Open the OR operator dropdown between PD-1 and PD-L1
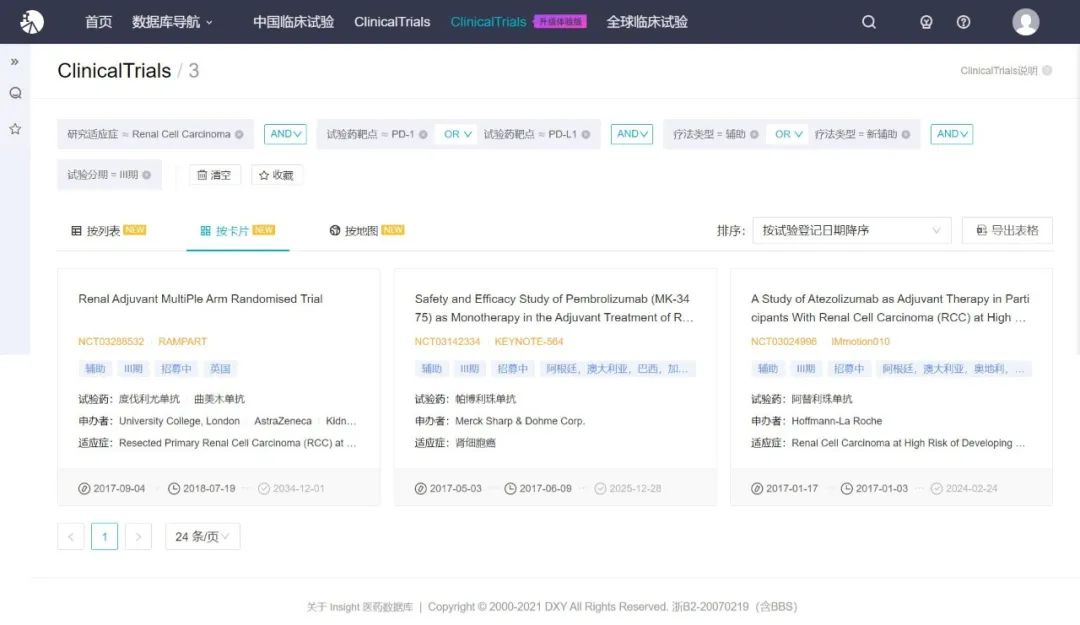The height and width of the screenshot is (625, 1080). pos(458,134)
